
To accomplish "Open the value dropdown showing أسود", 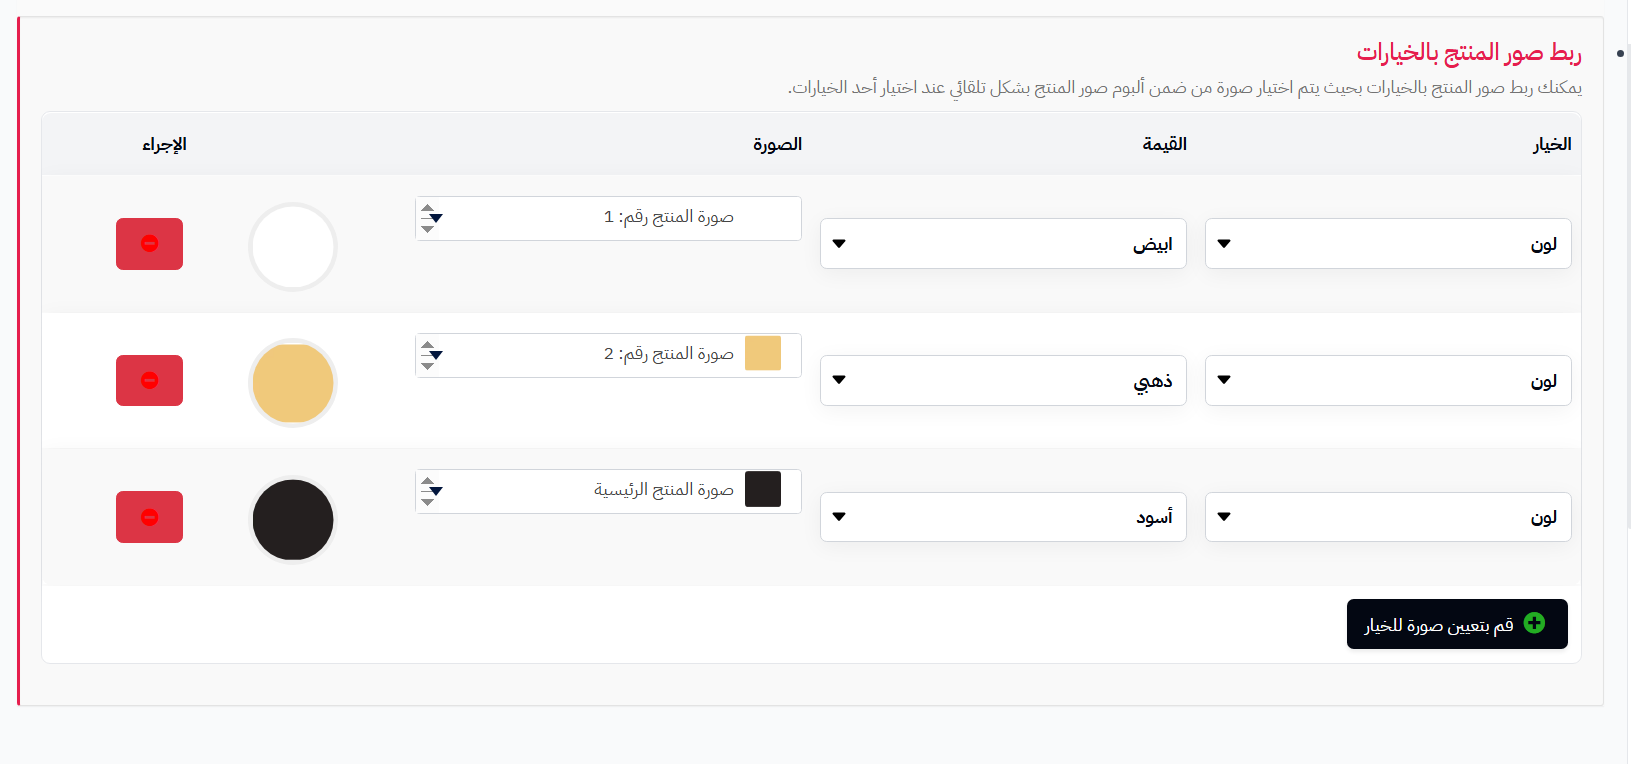I will 1003,517.
